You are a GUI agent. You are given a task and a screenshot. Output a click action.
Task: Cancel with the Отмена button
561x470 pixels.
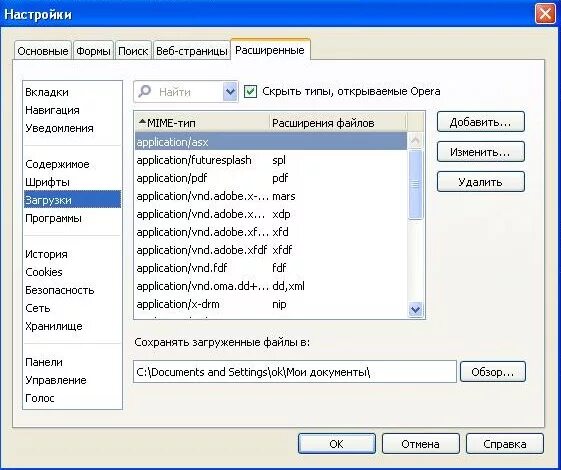(x=420, y=444)
